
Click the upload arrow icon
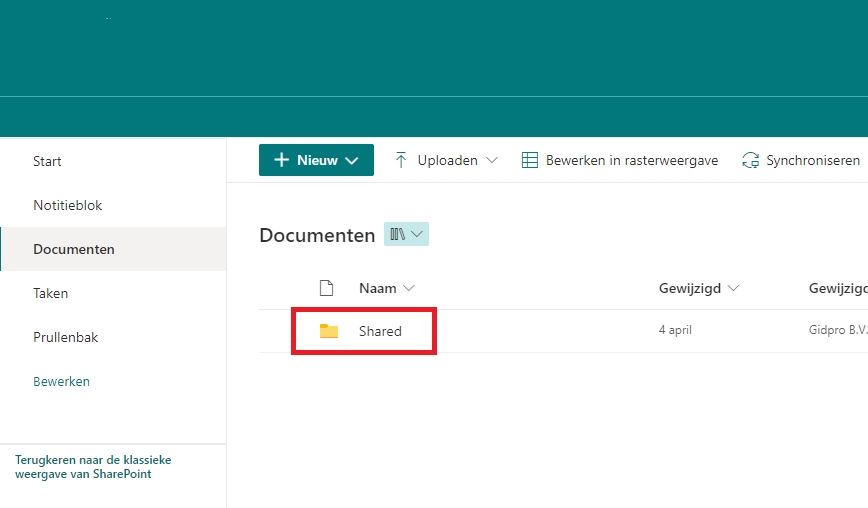pyautogui.click(x=401, y=160)
